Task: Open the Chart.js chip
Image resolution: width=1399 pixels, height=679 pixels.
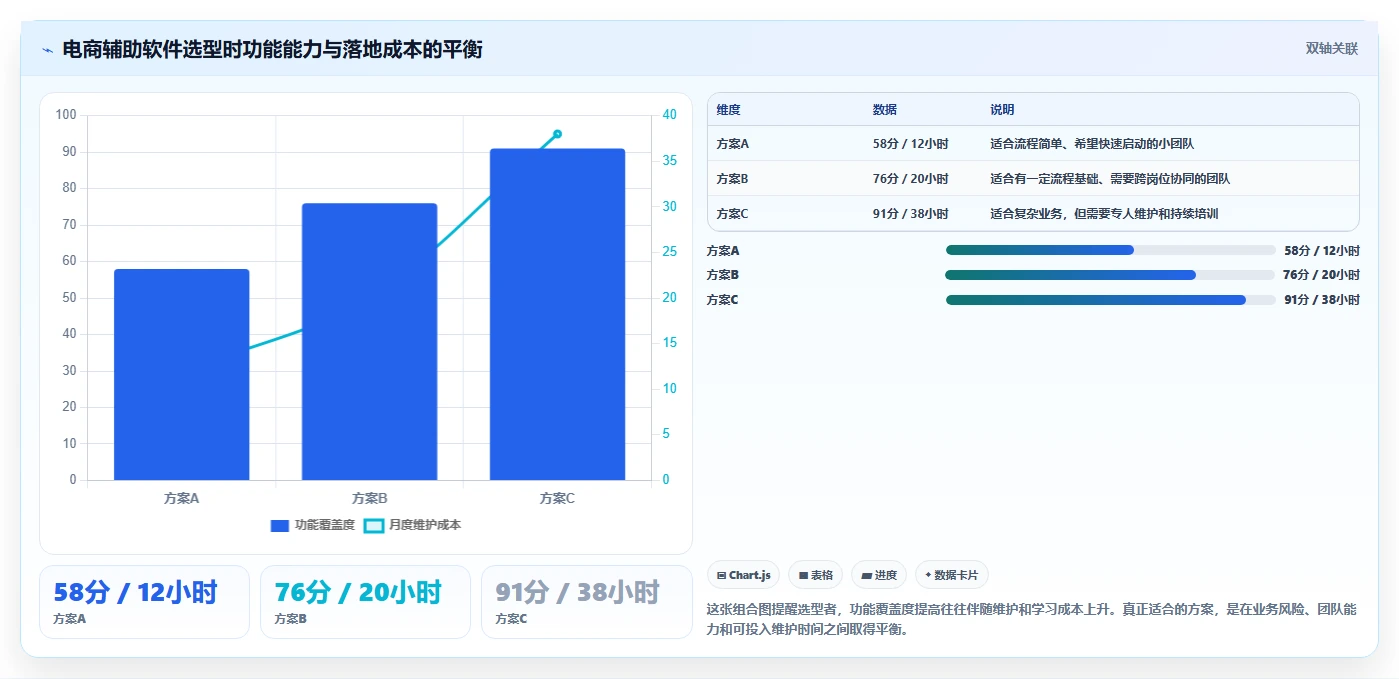Action: coord(744,575)
